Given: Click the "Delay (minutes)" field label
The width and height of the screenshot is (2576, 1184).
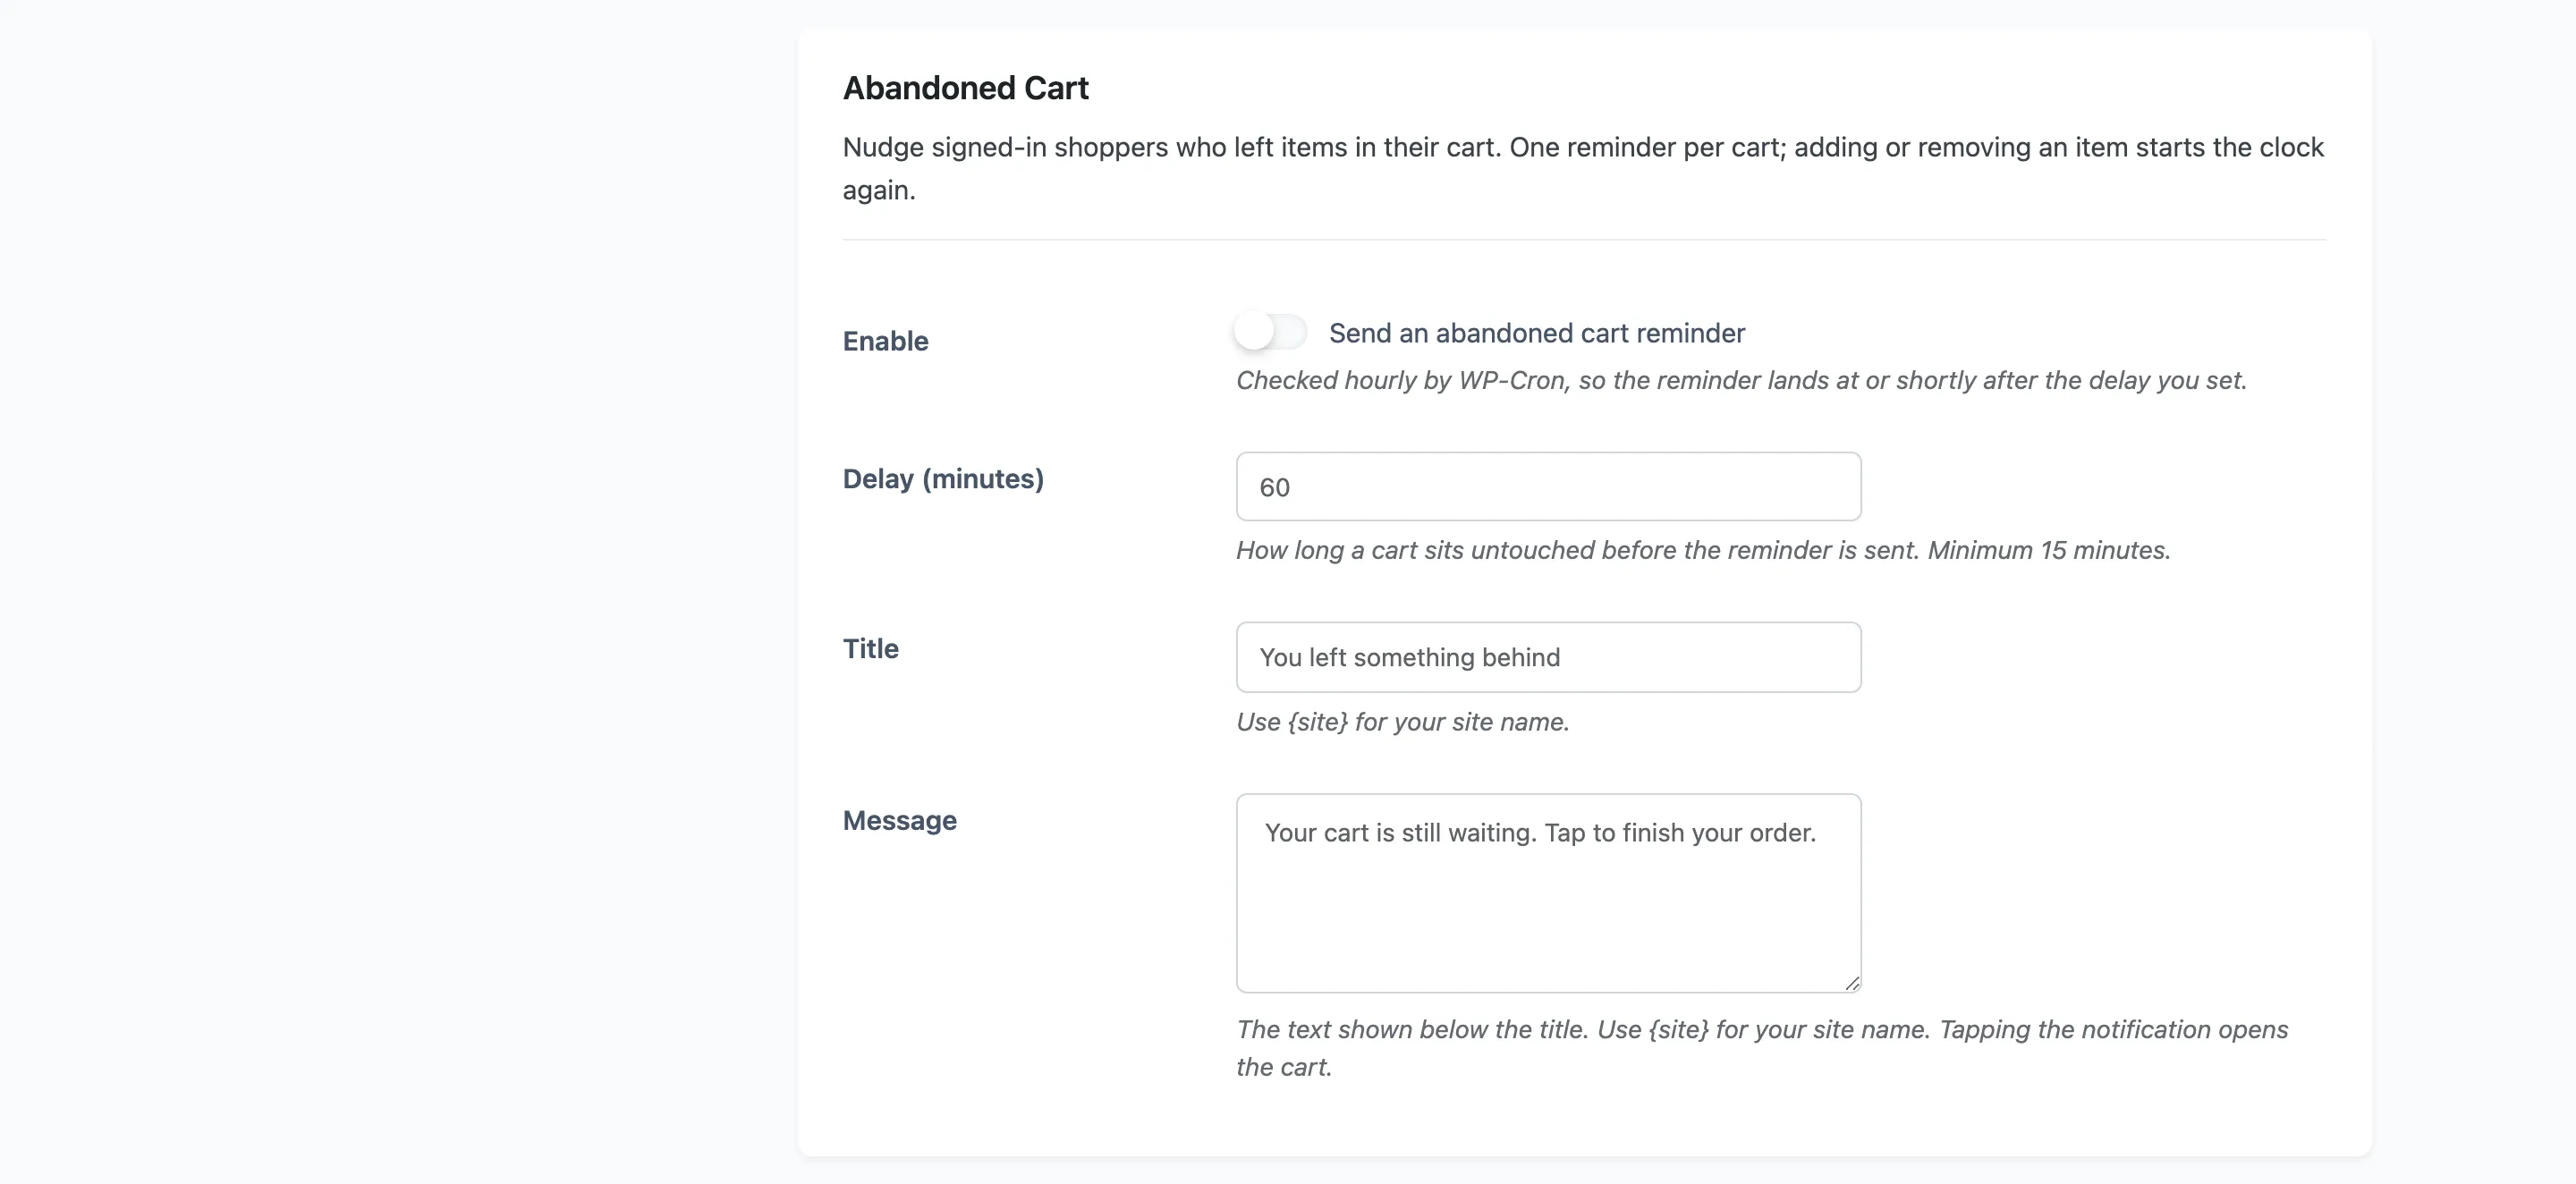Looking at the screenshot, I should pyautogui.click(x=943, y=479).
